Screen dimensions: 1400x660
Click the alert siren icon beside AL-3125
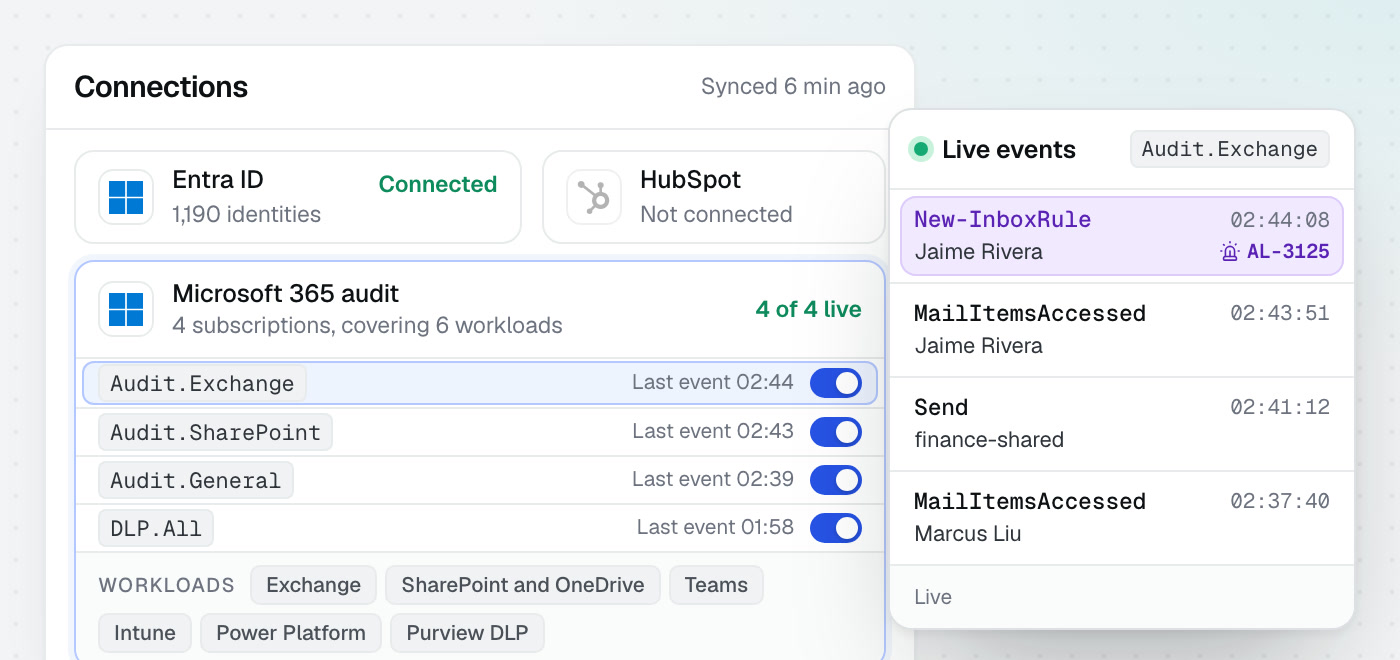pyautogui.click(x=1230, y=252)
